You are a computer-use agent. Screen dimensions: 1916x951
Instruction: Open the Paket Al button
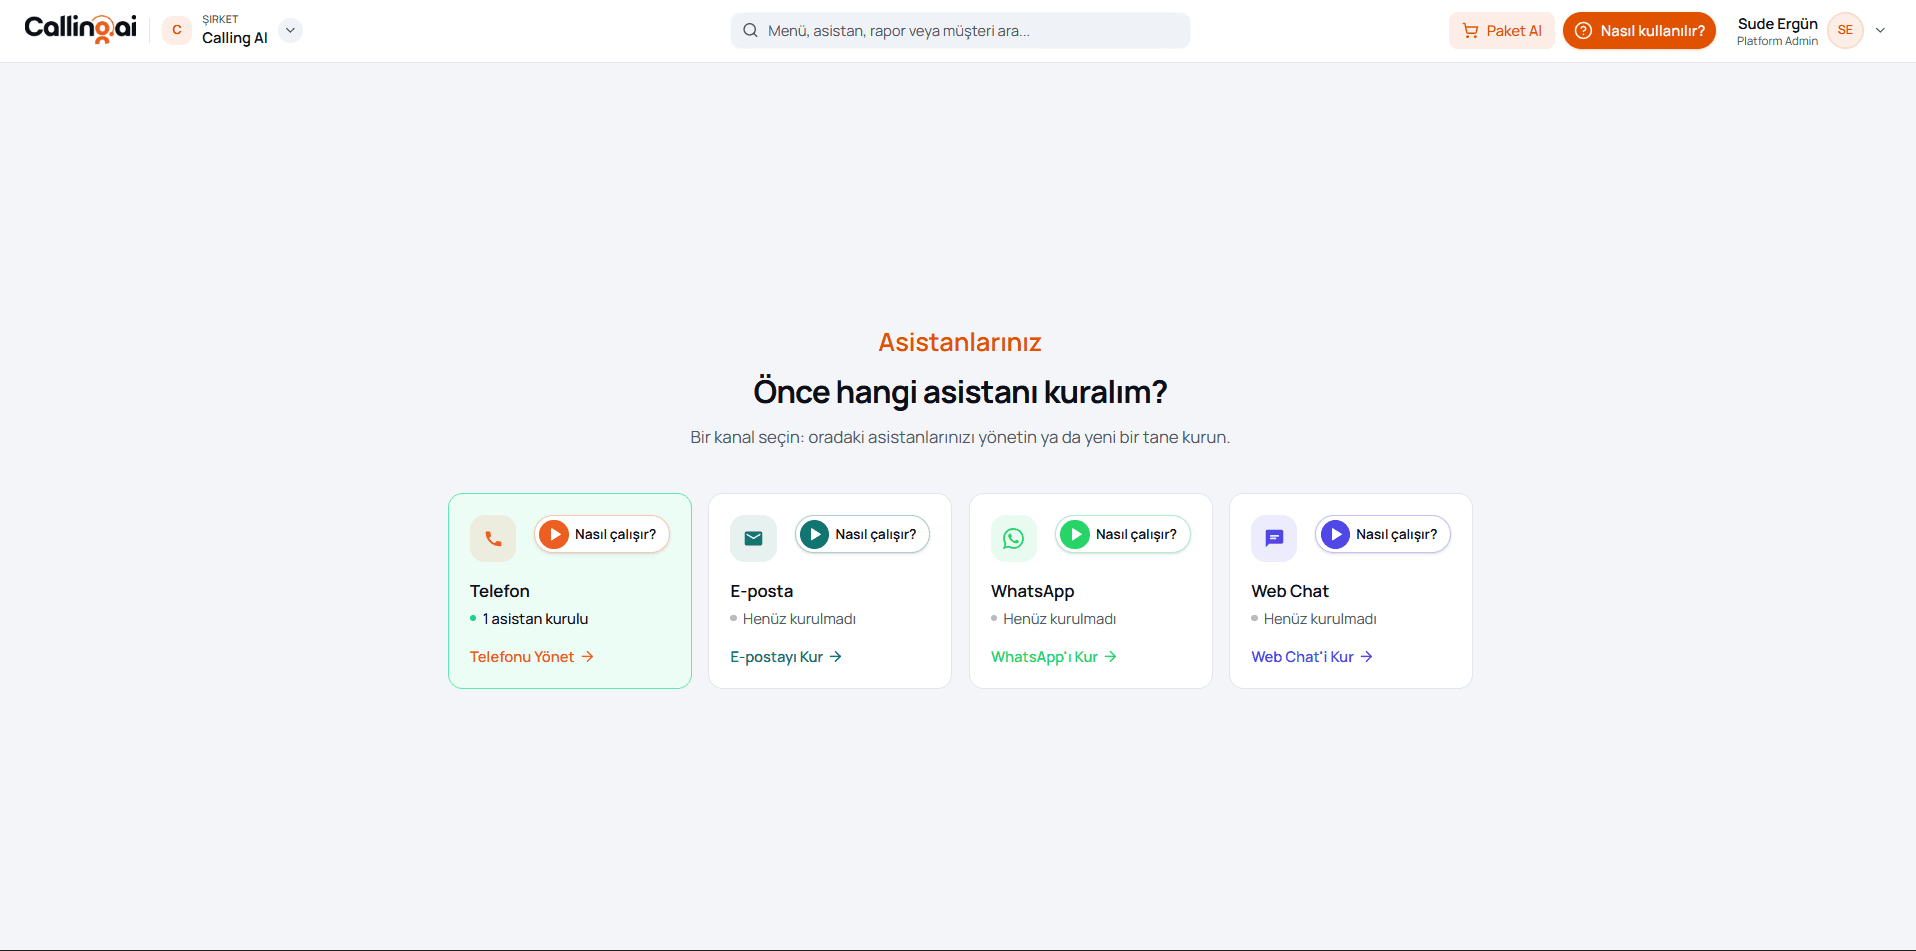click(1501, 30)
